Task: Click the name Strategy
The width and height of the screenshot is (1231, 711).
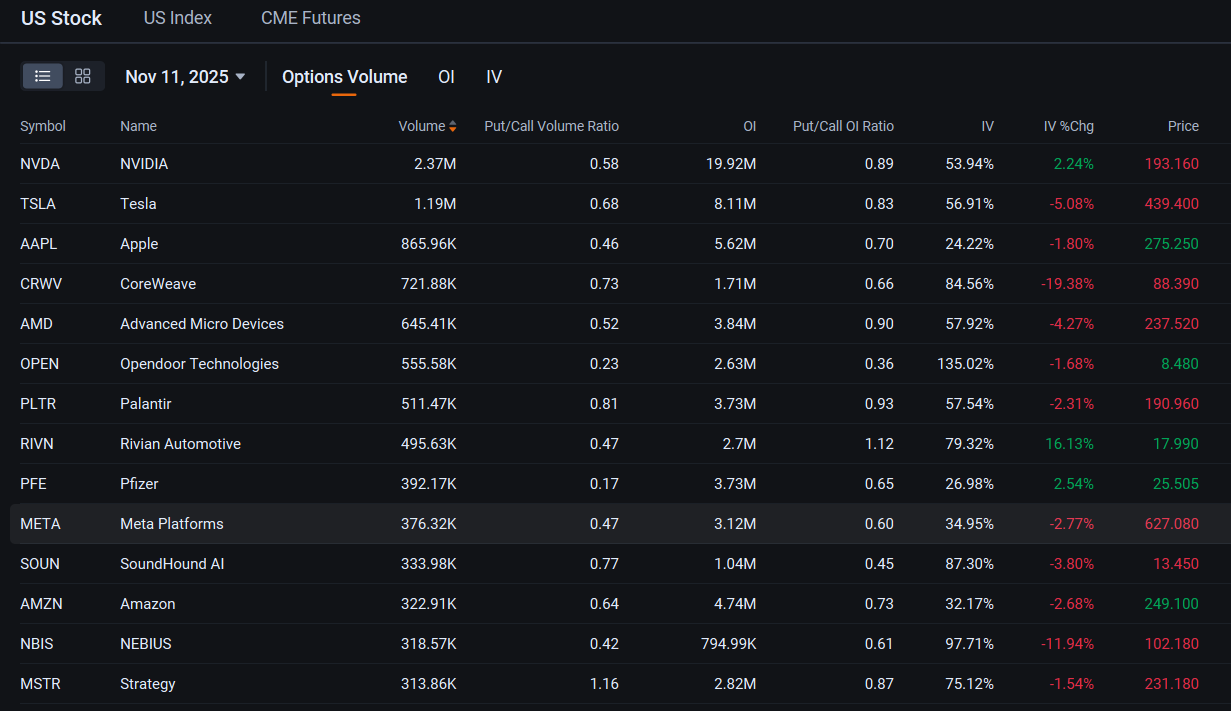Action: [148, 684]
